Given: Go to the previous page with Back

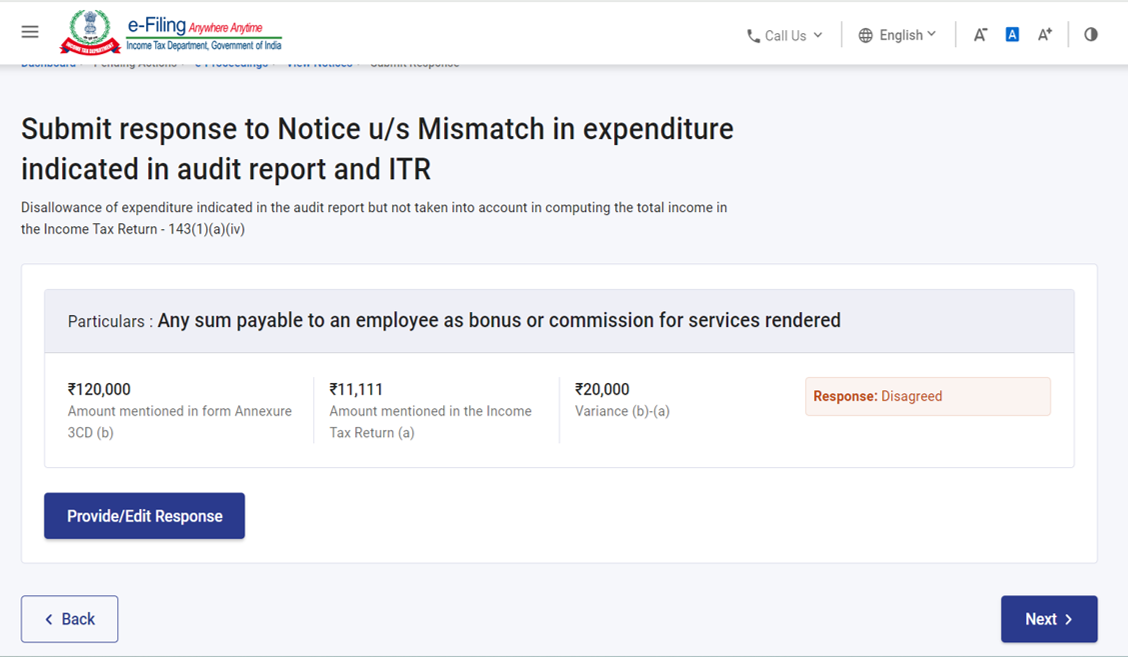Looking at the screenshot, I should 70,619.
